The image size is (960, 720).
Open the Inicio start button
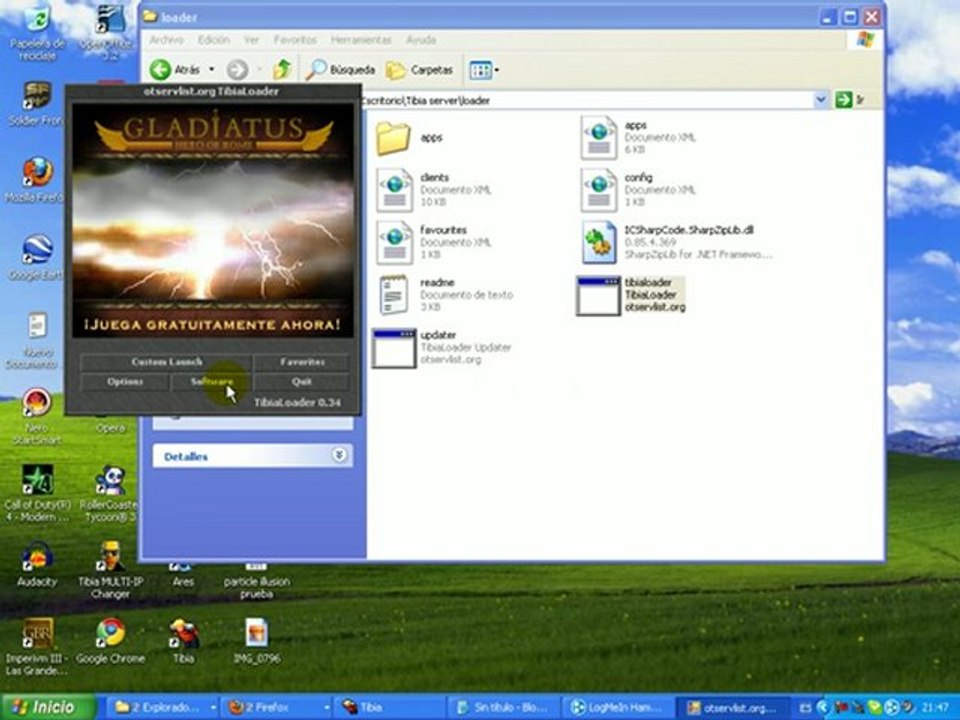tap(48, 707)
